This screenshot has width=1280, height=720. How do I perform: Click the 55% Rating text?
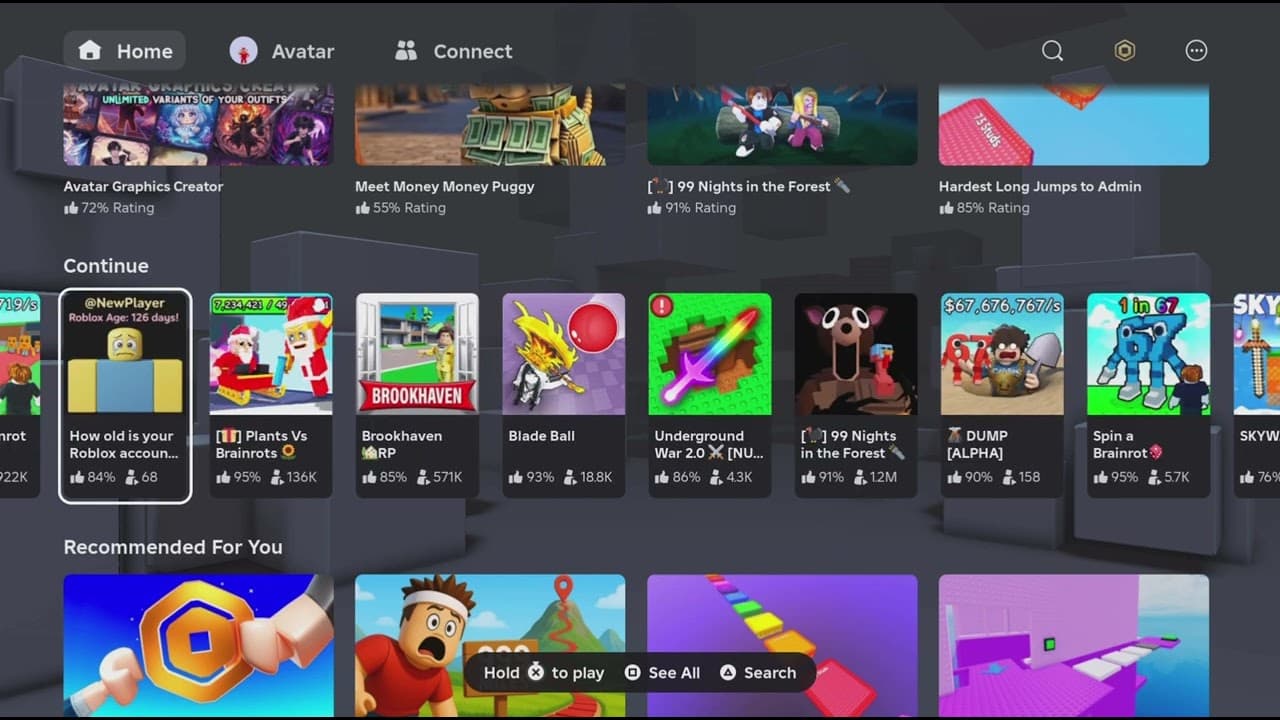(x=409, y=208)
